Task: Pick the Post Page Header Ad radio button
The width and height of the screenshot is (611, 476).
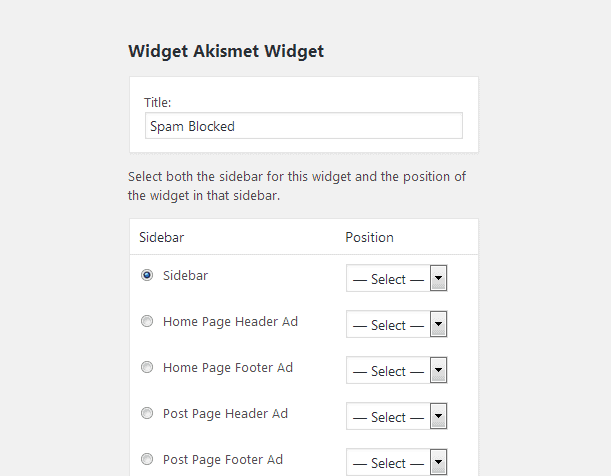Action: click(x=147, y=413)
